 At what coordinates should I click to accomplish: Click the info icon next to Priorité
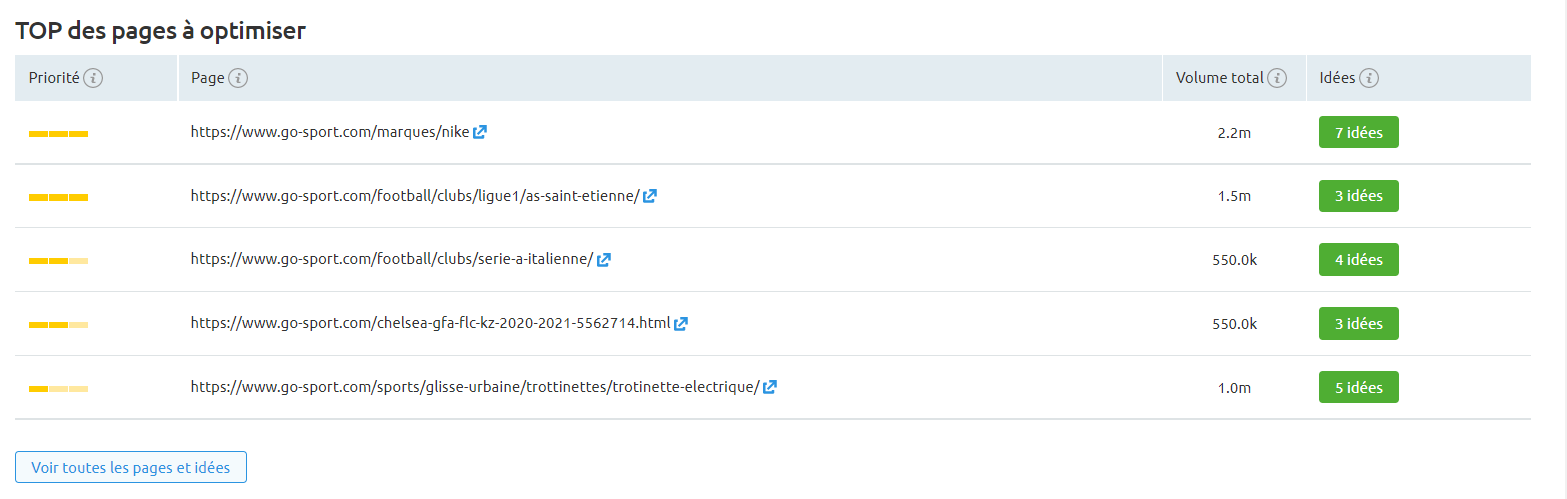[x=93, y=78]
